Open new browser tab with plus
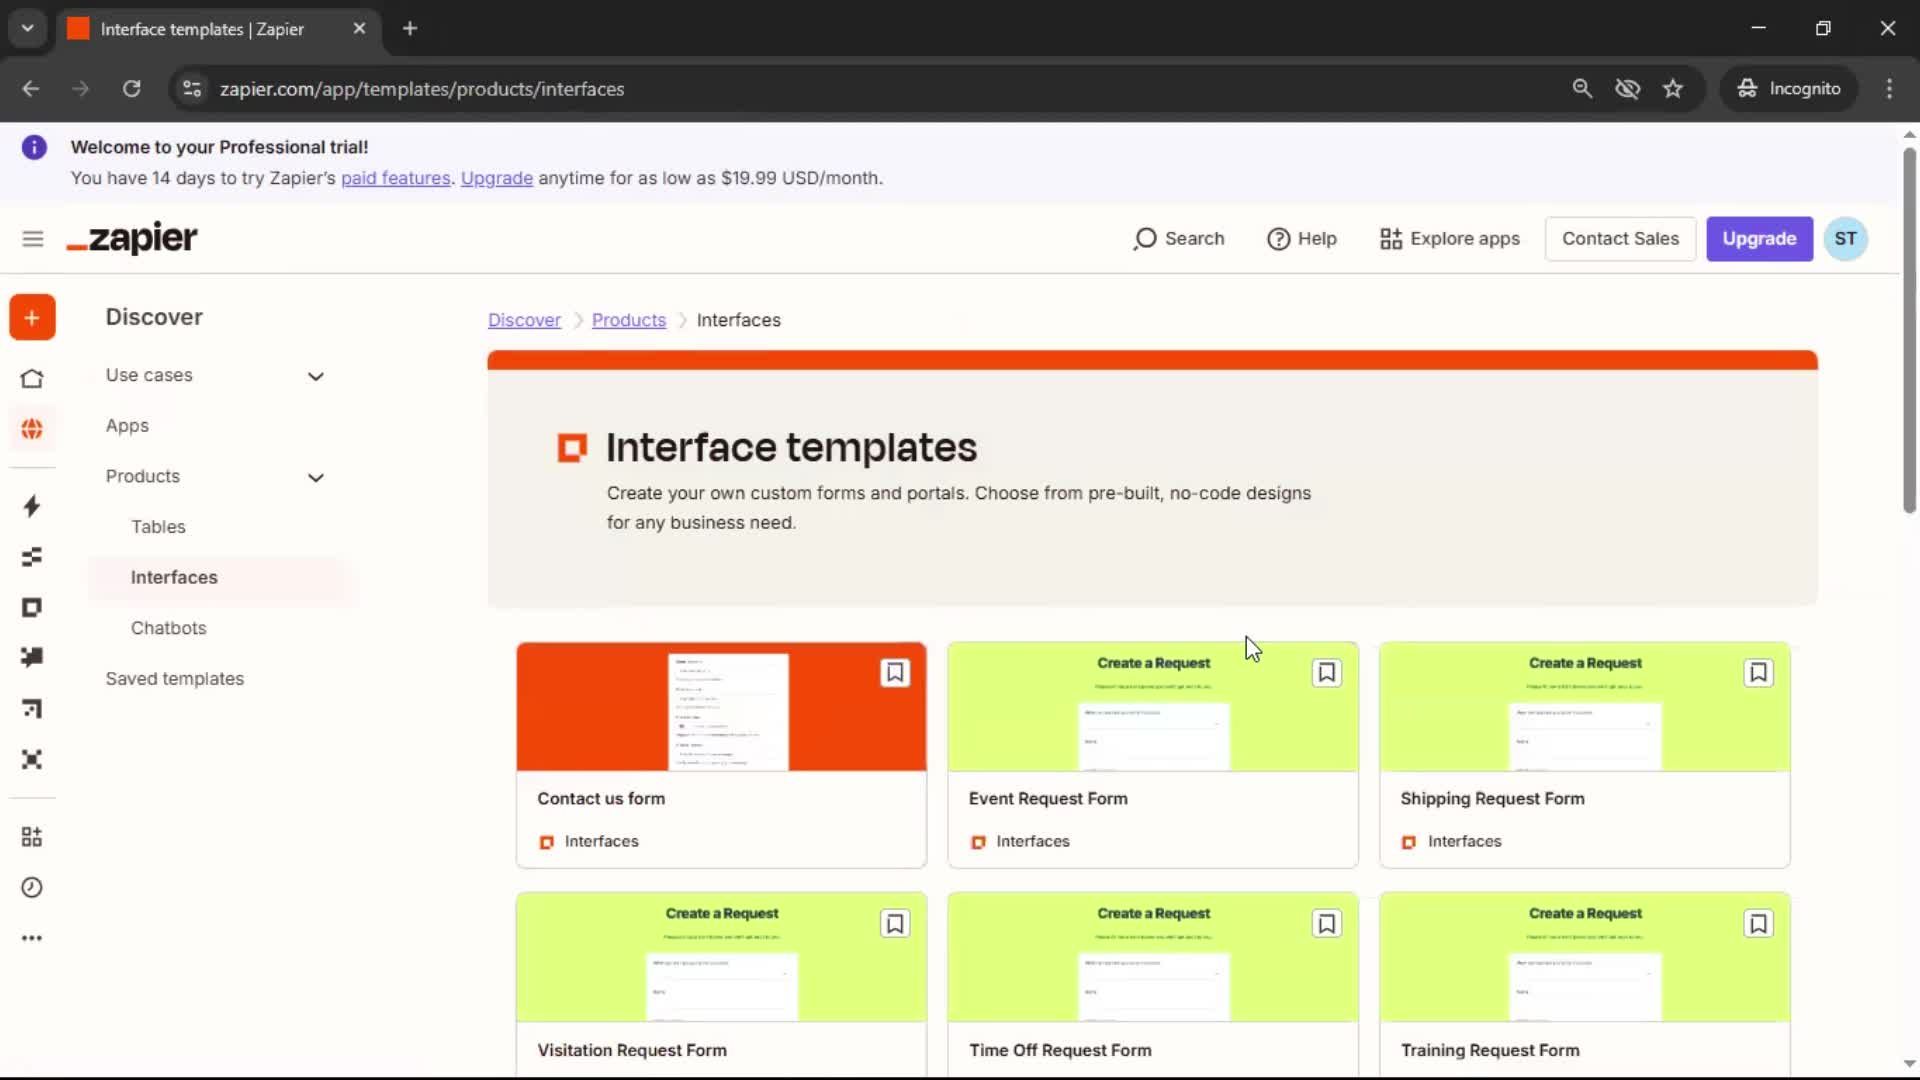Viewport: 1920px width, 1080px height. click(410, 29)
